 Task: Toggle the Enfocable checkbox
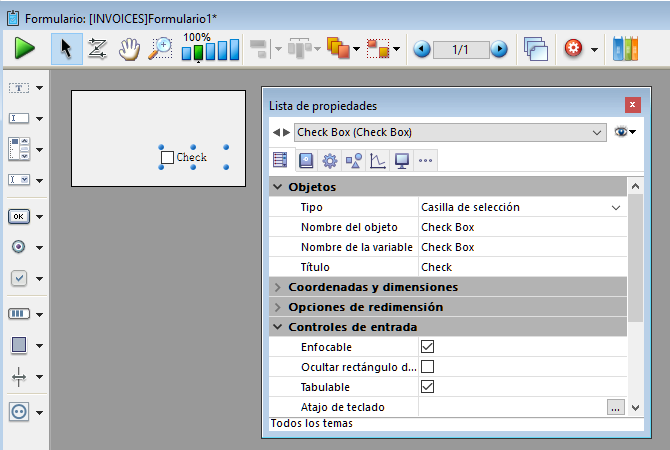pyautogui.click(x=427, y=346)
